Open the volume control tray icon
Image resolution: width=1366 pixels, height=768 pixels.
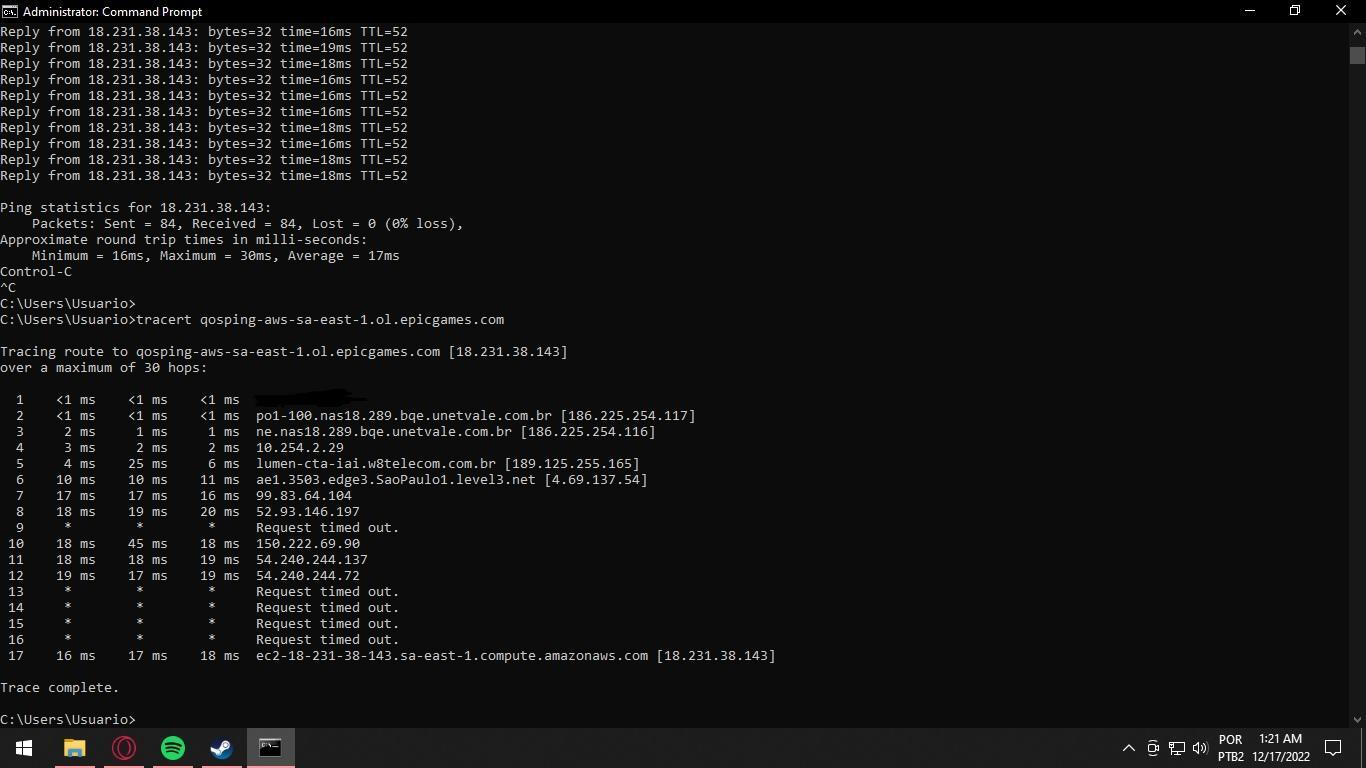tap(1201, 748)
